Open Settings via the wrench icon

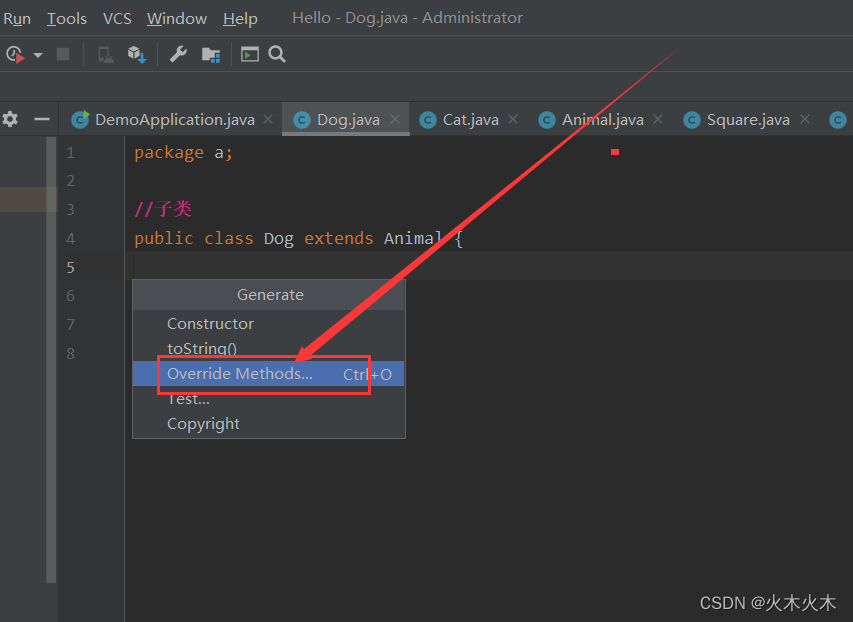coord(178,54)
